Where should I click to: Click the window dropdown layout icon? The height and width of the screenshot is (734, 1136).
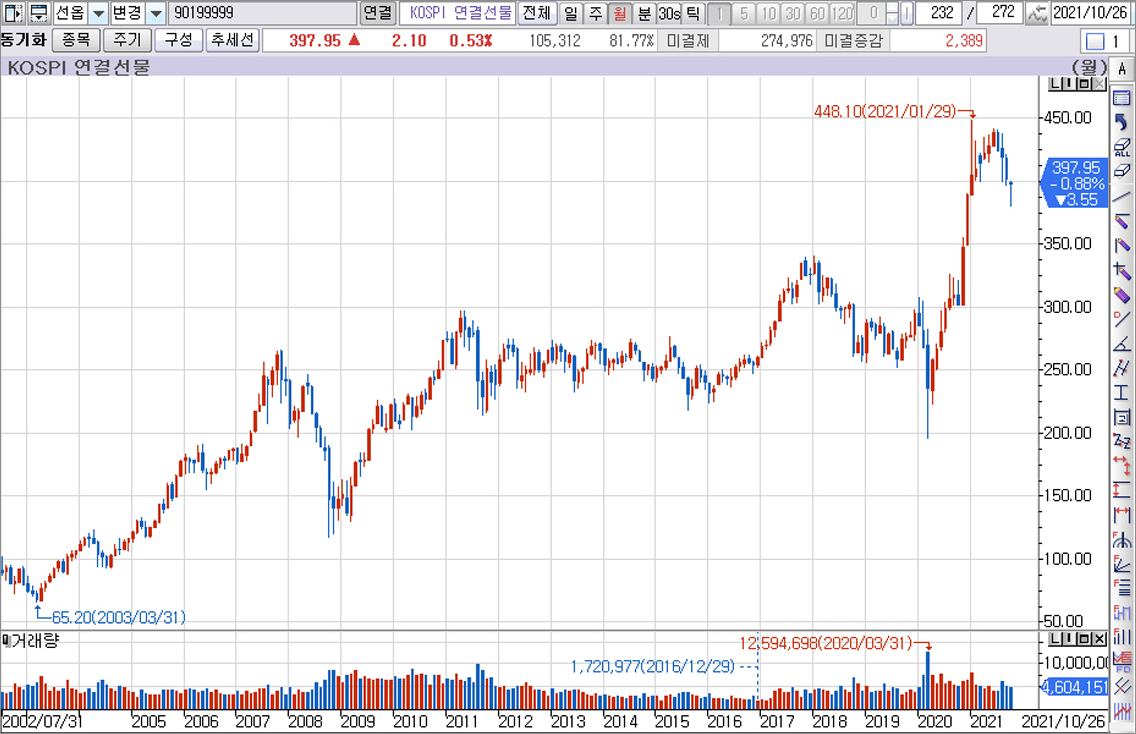click(x=38, y=12)
